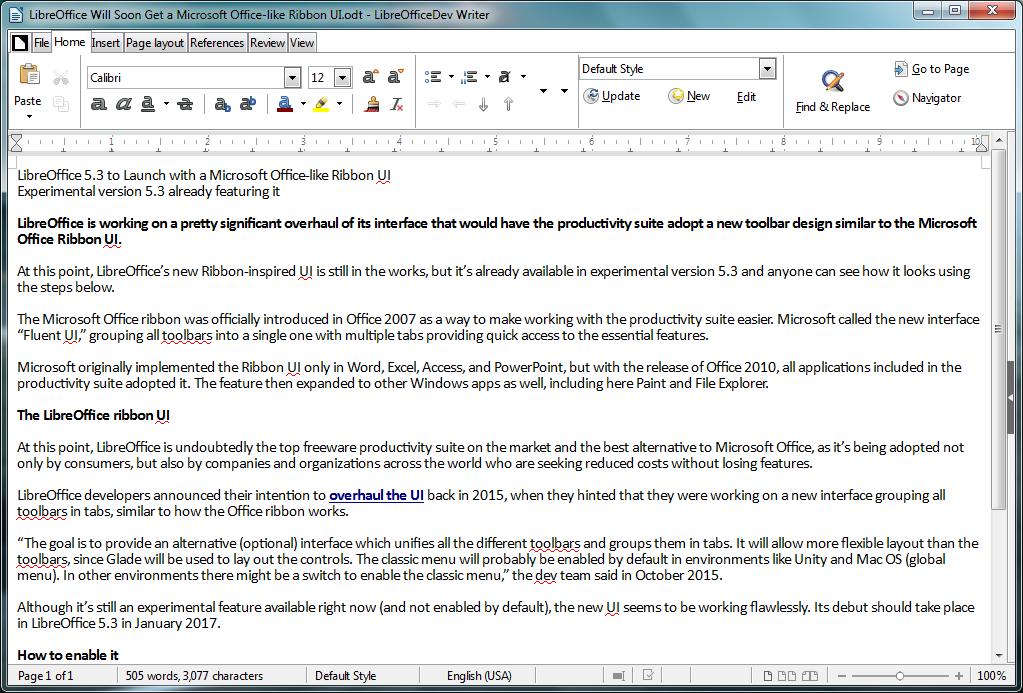Toggle Subscript formatting
This screenshot has height=693, width=1023.
pyautogui.click(x=222, y=104)
